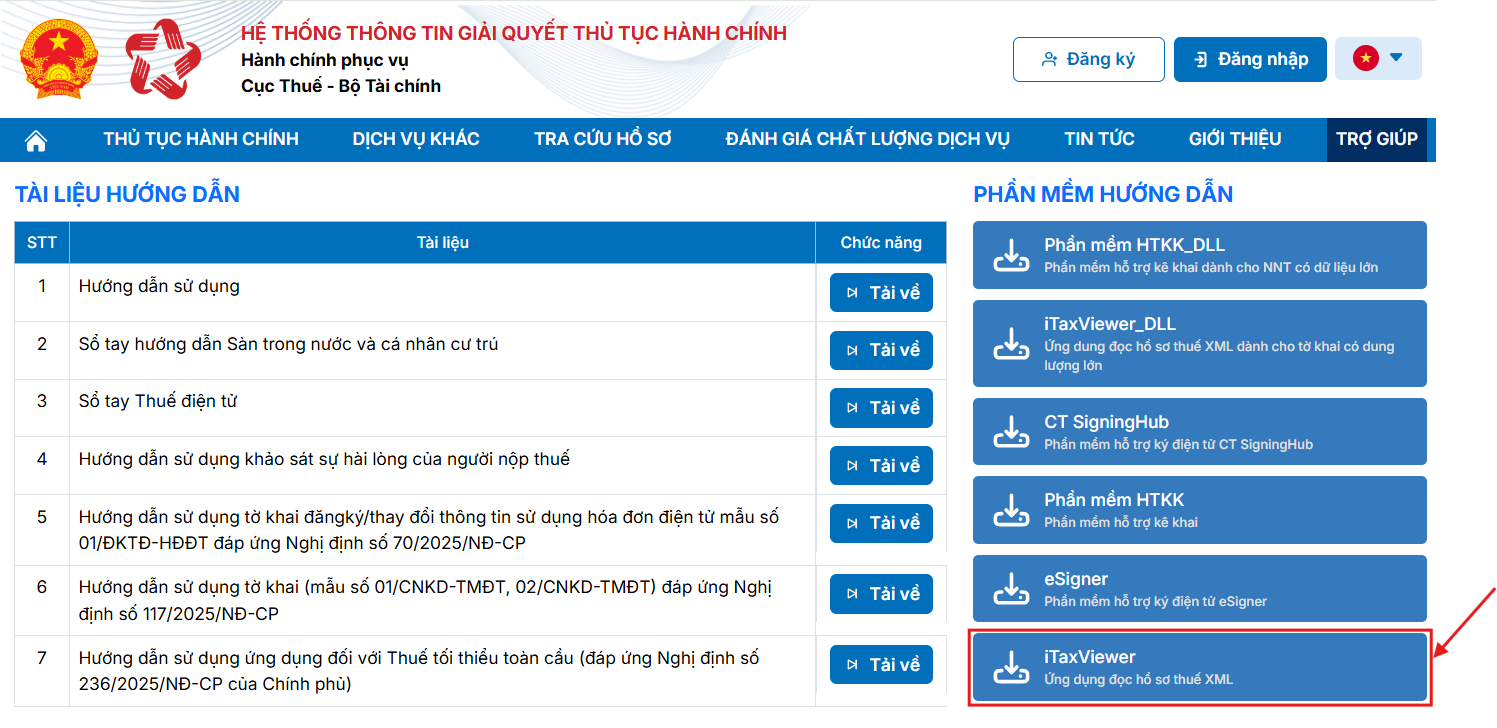
Task: Open the THỦ TỤC HÀNH CHÍNH menu
Action: 201,139
